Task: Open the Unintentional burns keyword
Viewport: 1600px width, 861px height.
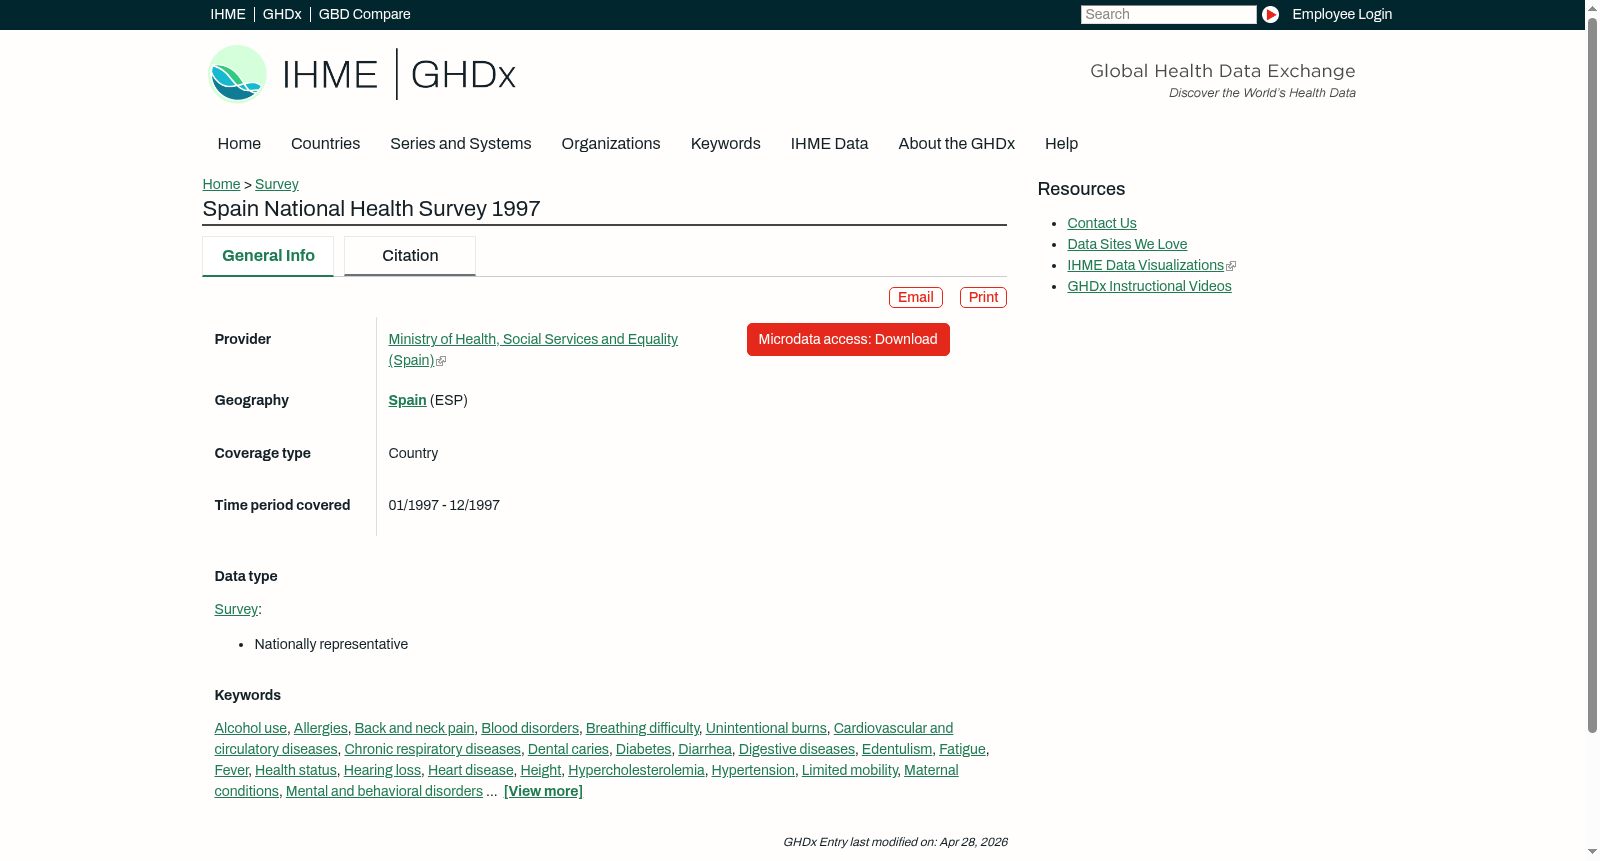Action: pos(766,729)
